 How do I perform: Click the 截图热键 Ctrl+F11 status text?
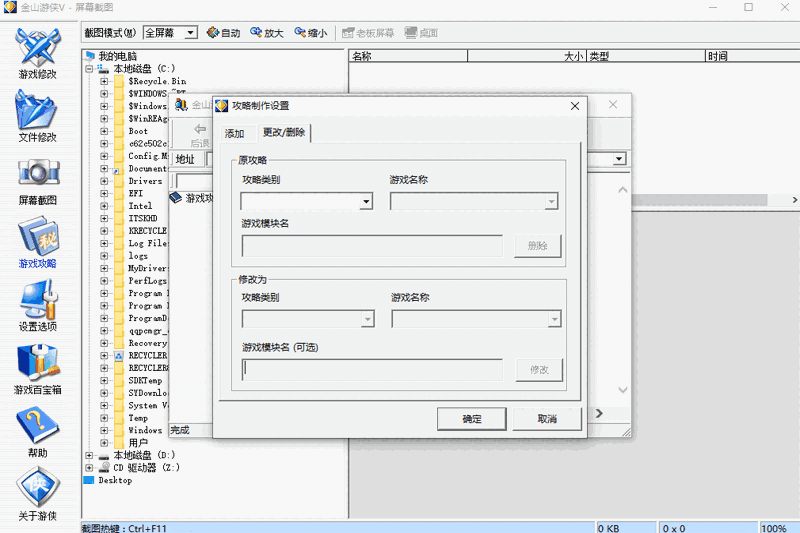click(x=124, y=528)
